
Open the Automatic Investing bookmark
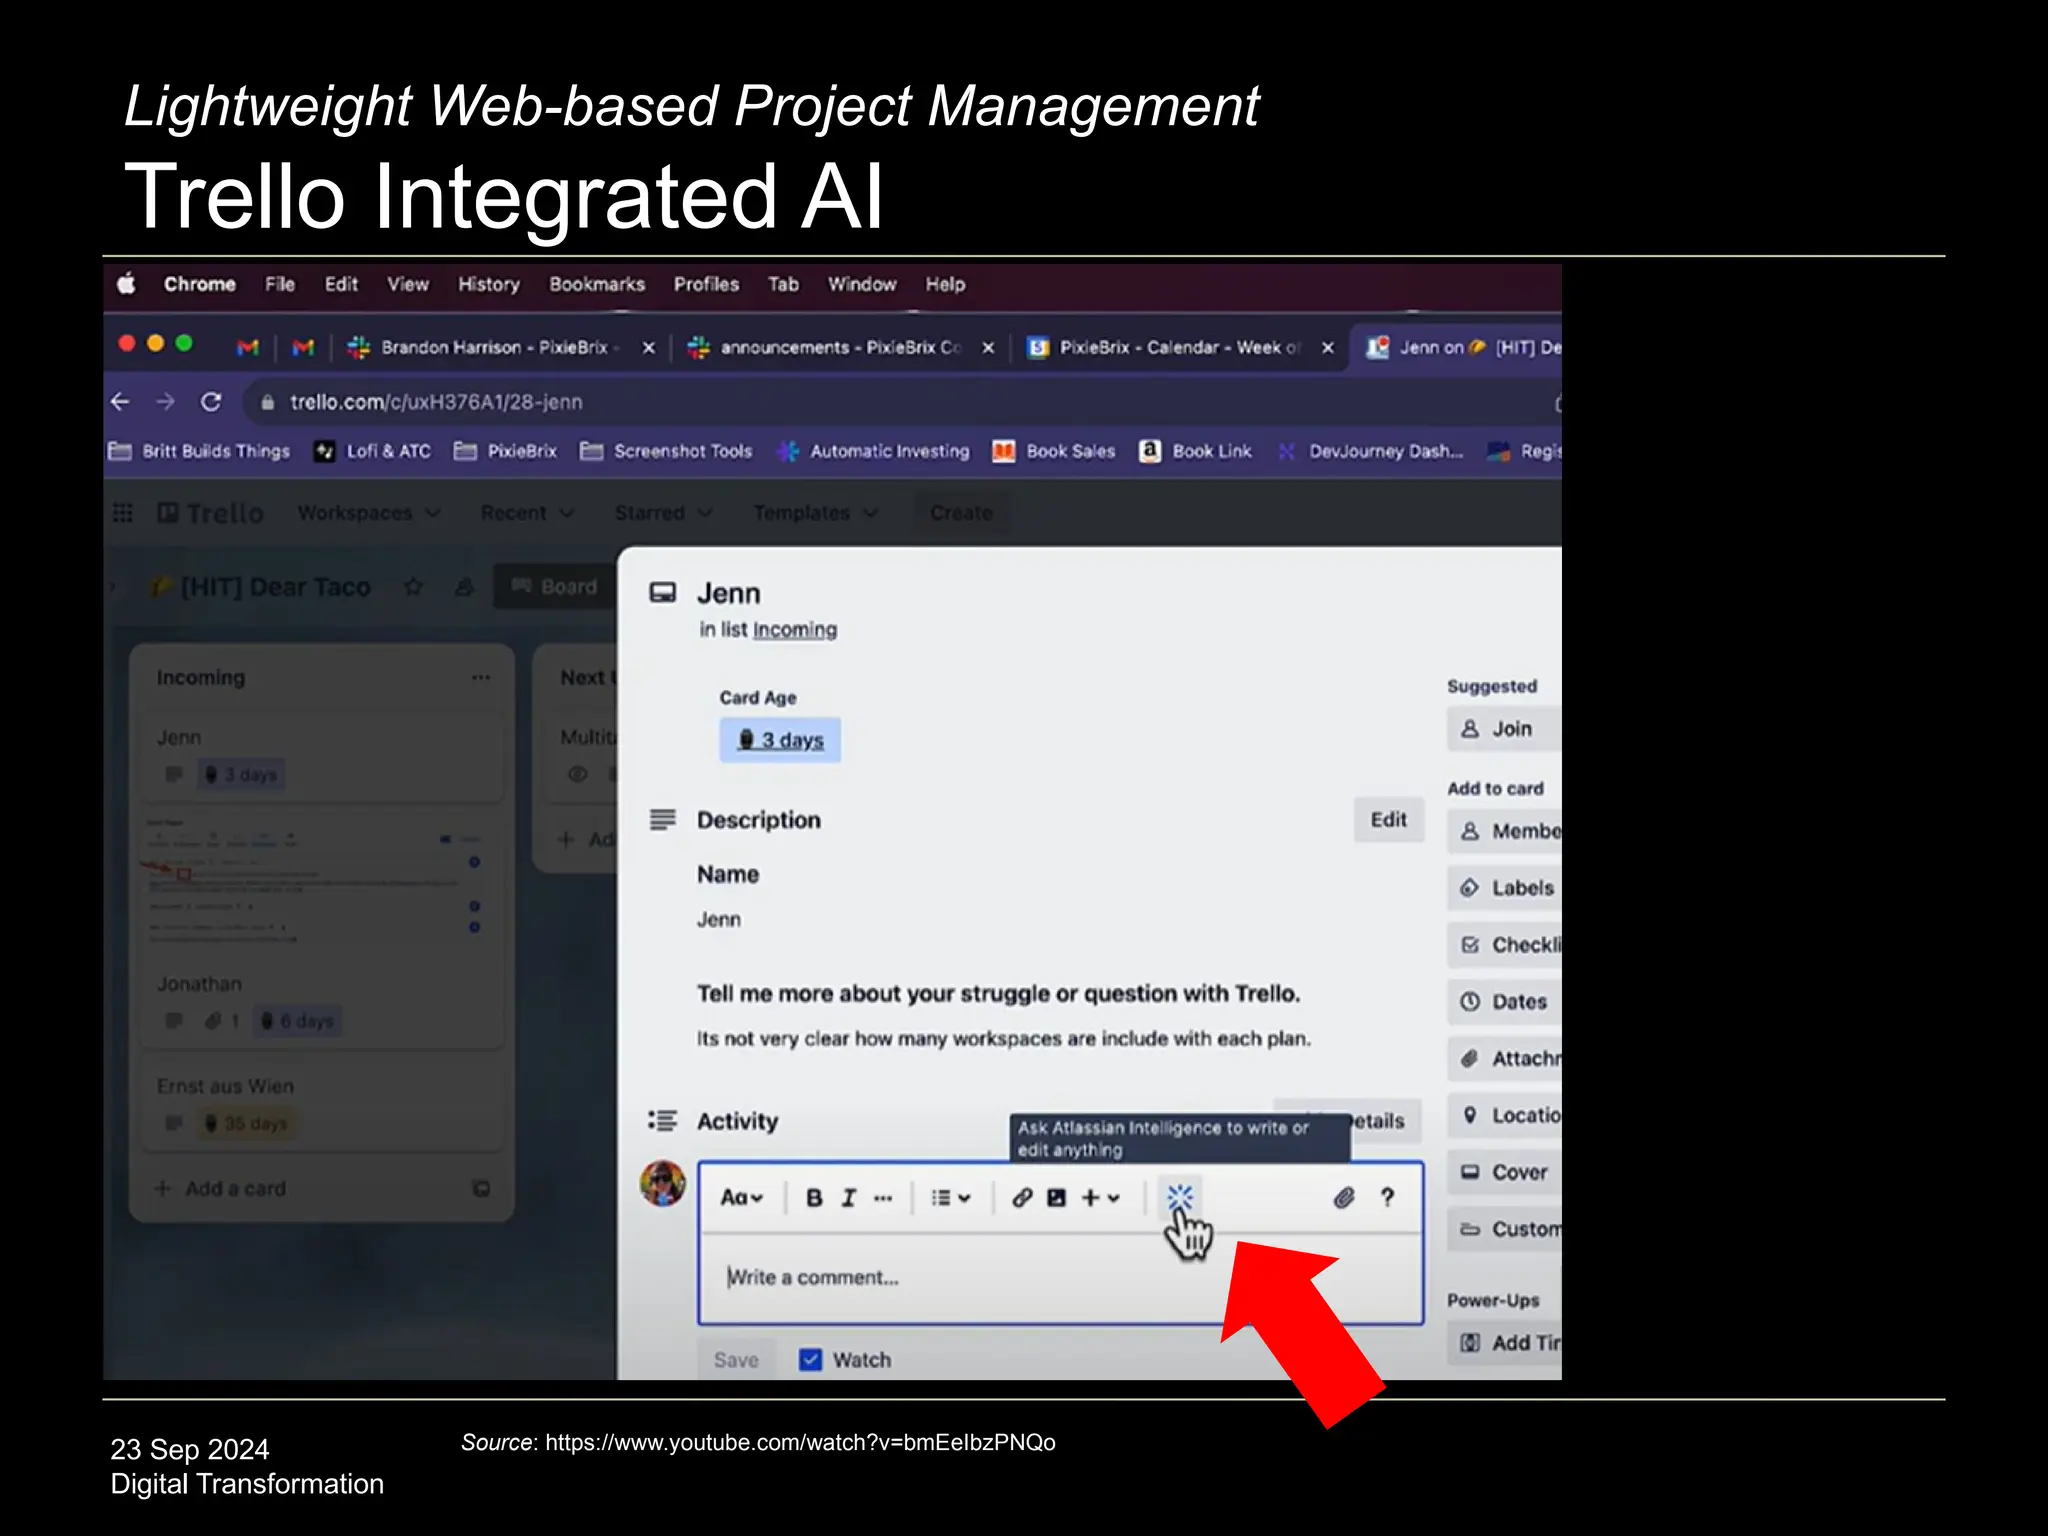tap(873, 451)
